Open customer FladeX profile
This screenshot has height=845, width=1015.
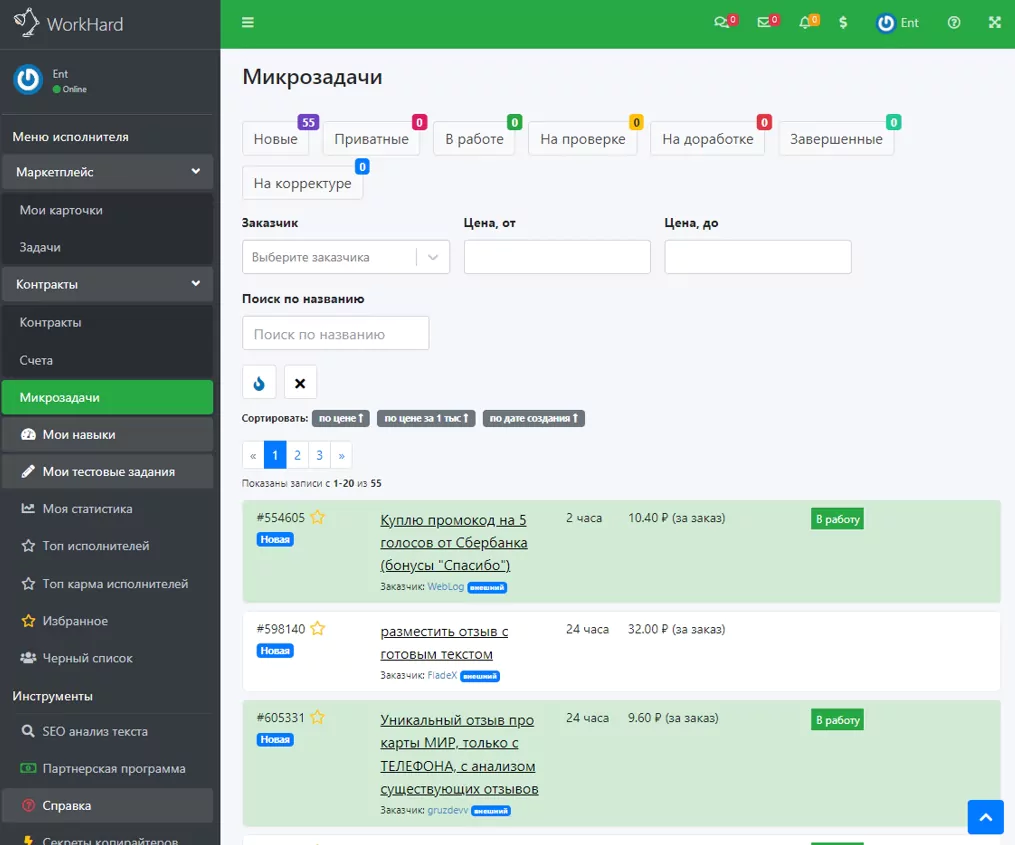tap(441, 675)
